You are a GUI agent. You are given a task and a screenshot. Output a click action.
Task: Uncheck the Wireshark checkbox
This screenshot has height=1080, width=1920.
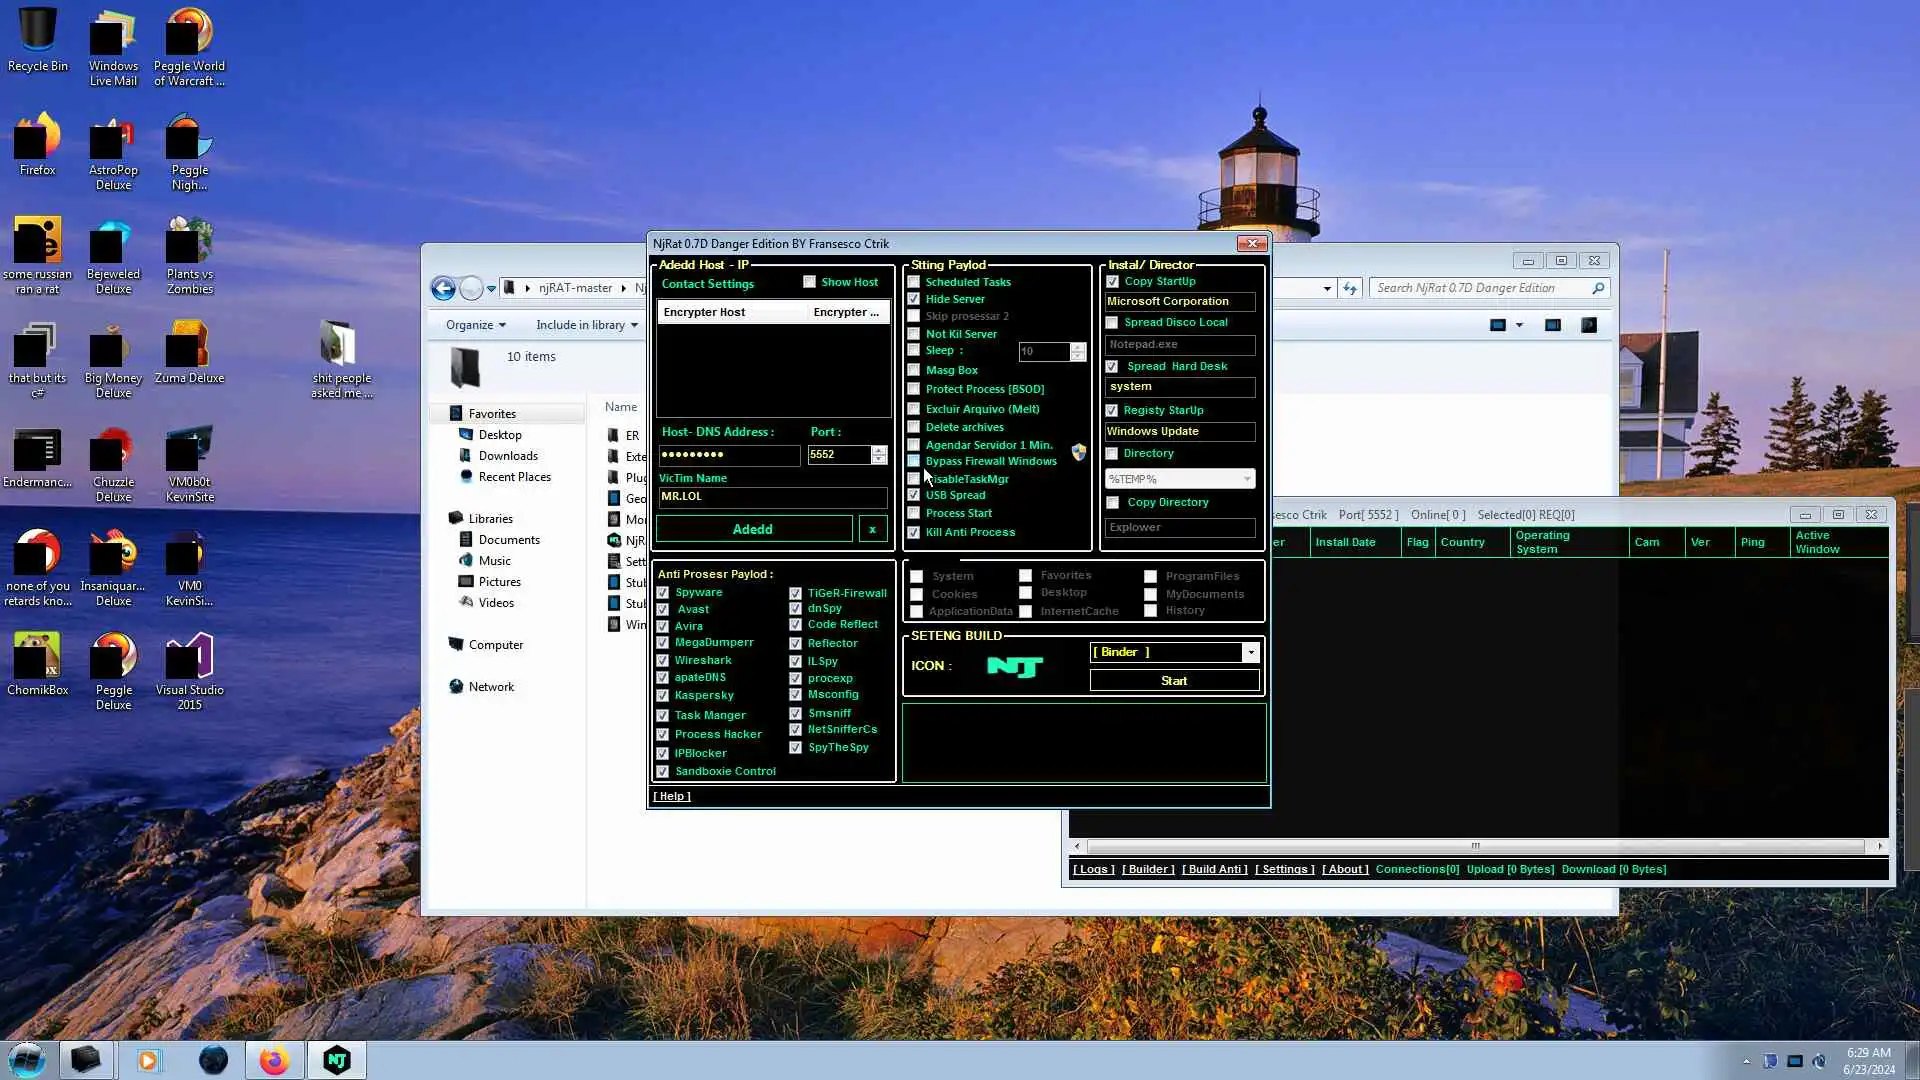coord(662,661)
